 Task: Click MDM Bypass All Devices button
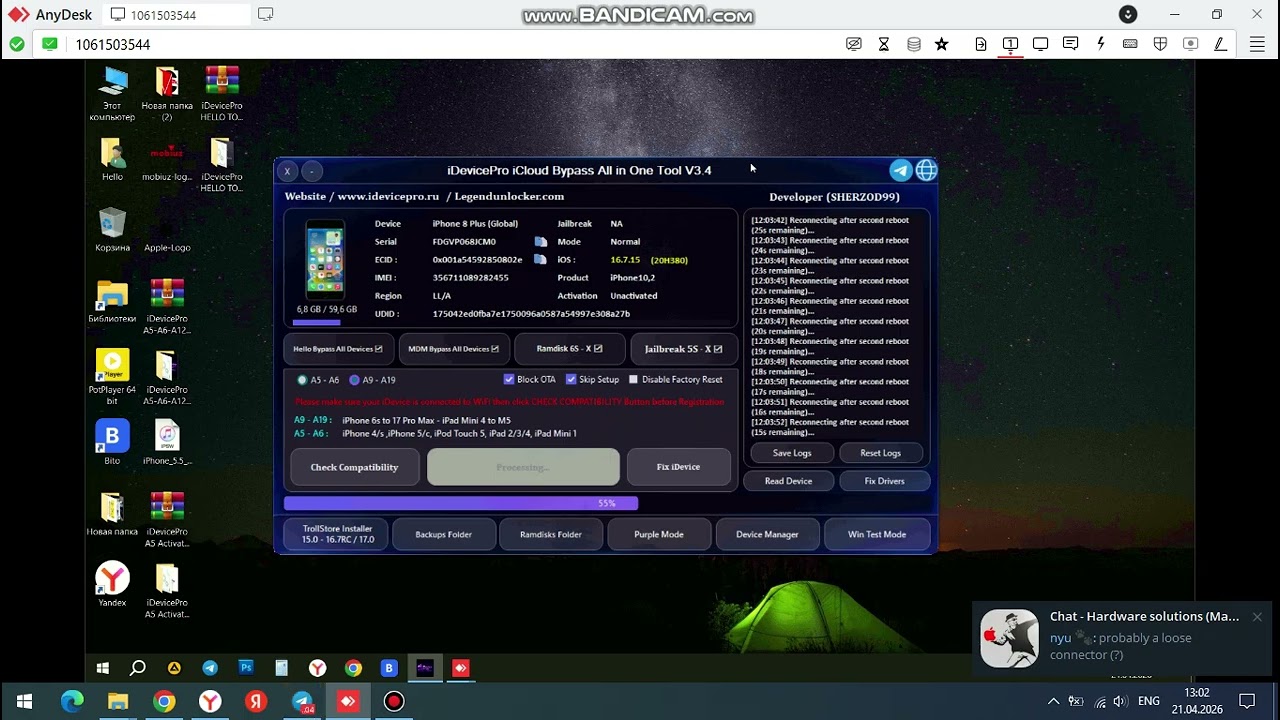453,349
